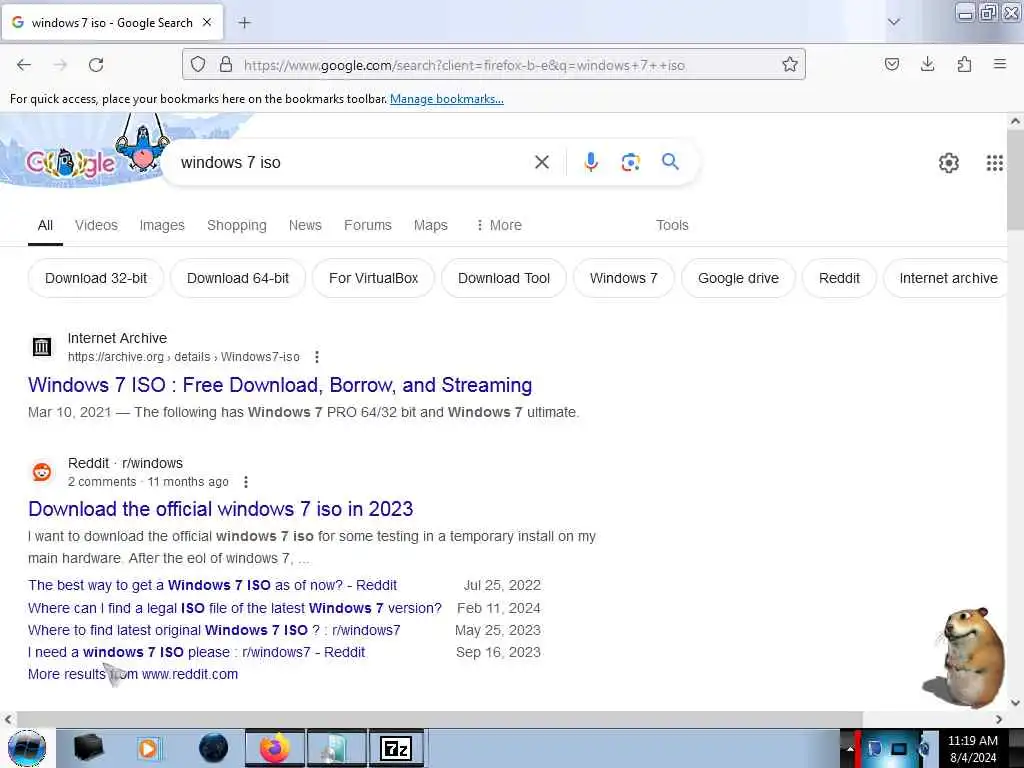Open Windows 7 ISO Free Download result
This screenshot has height=768, width=1024.
280,385
